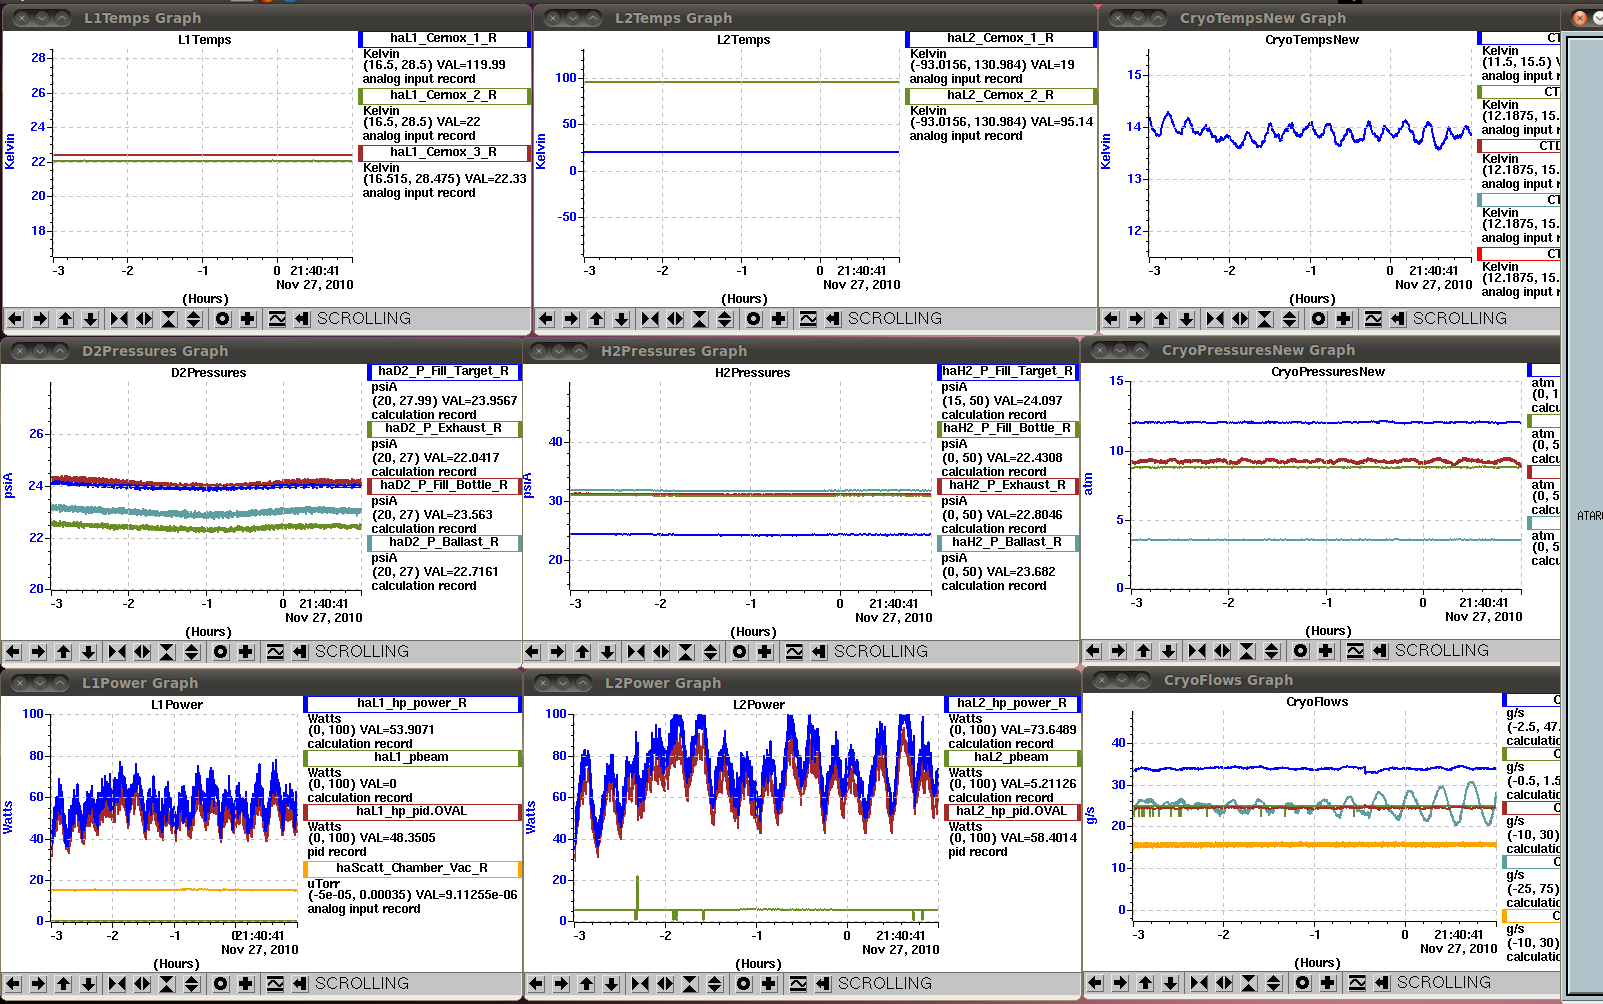
Task: Pan left in L1Temps Graph toolbar
Action: 15,319
